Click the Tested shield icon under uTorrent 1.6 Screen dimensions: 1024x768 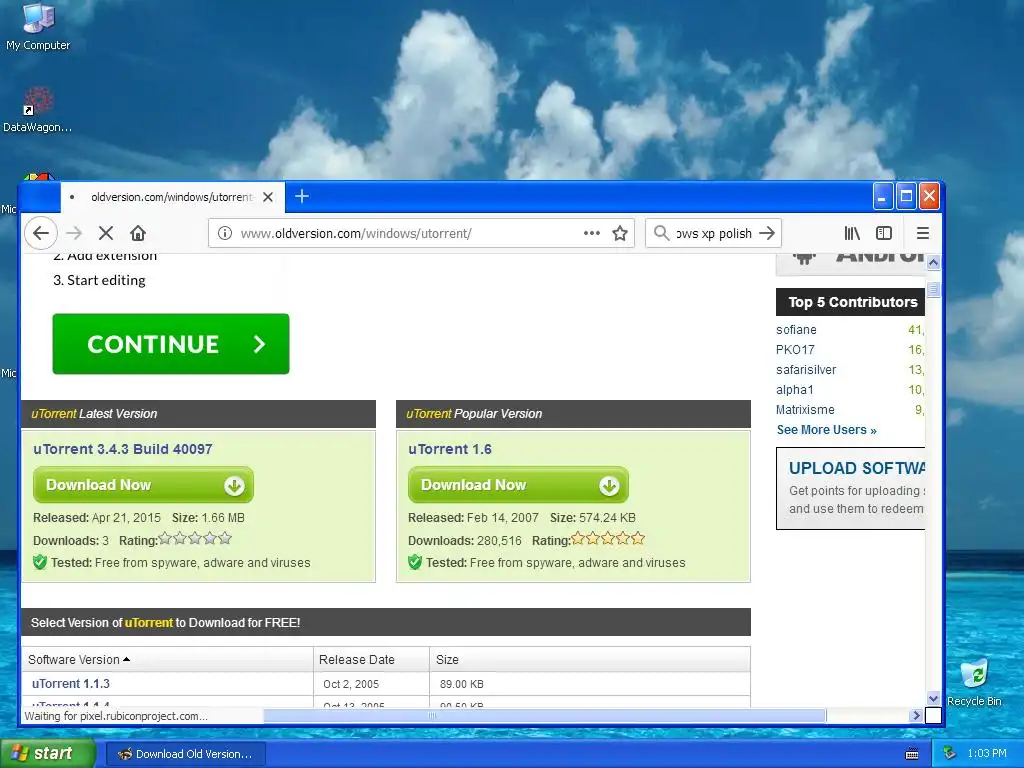coord(415,562)
